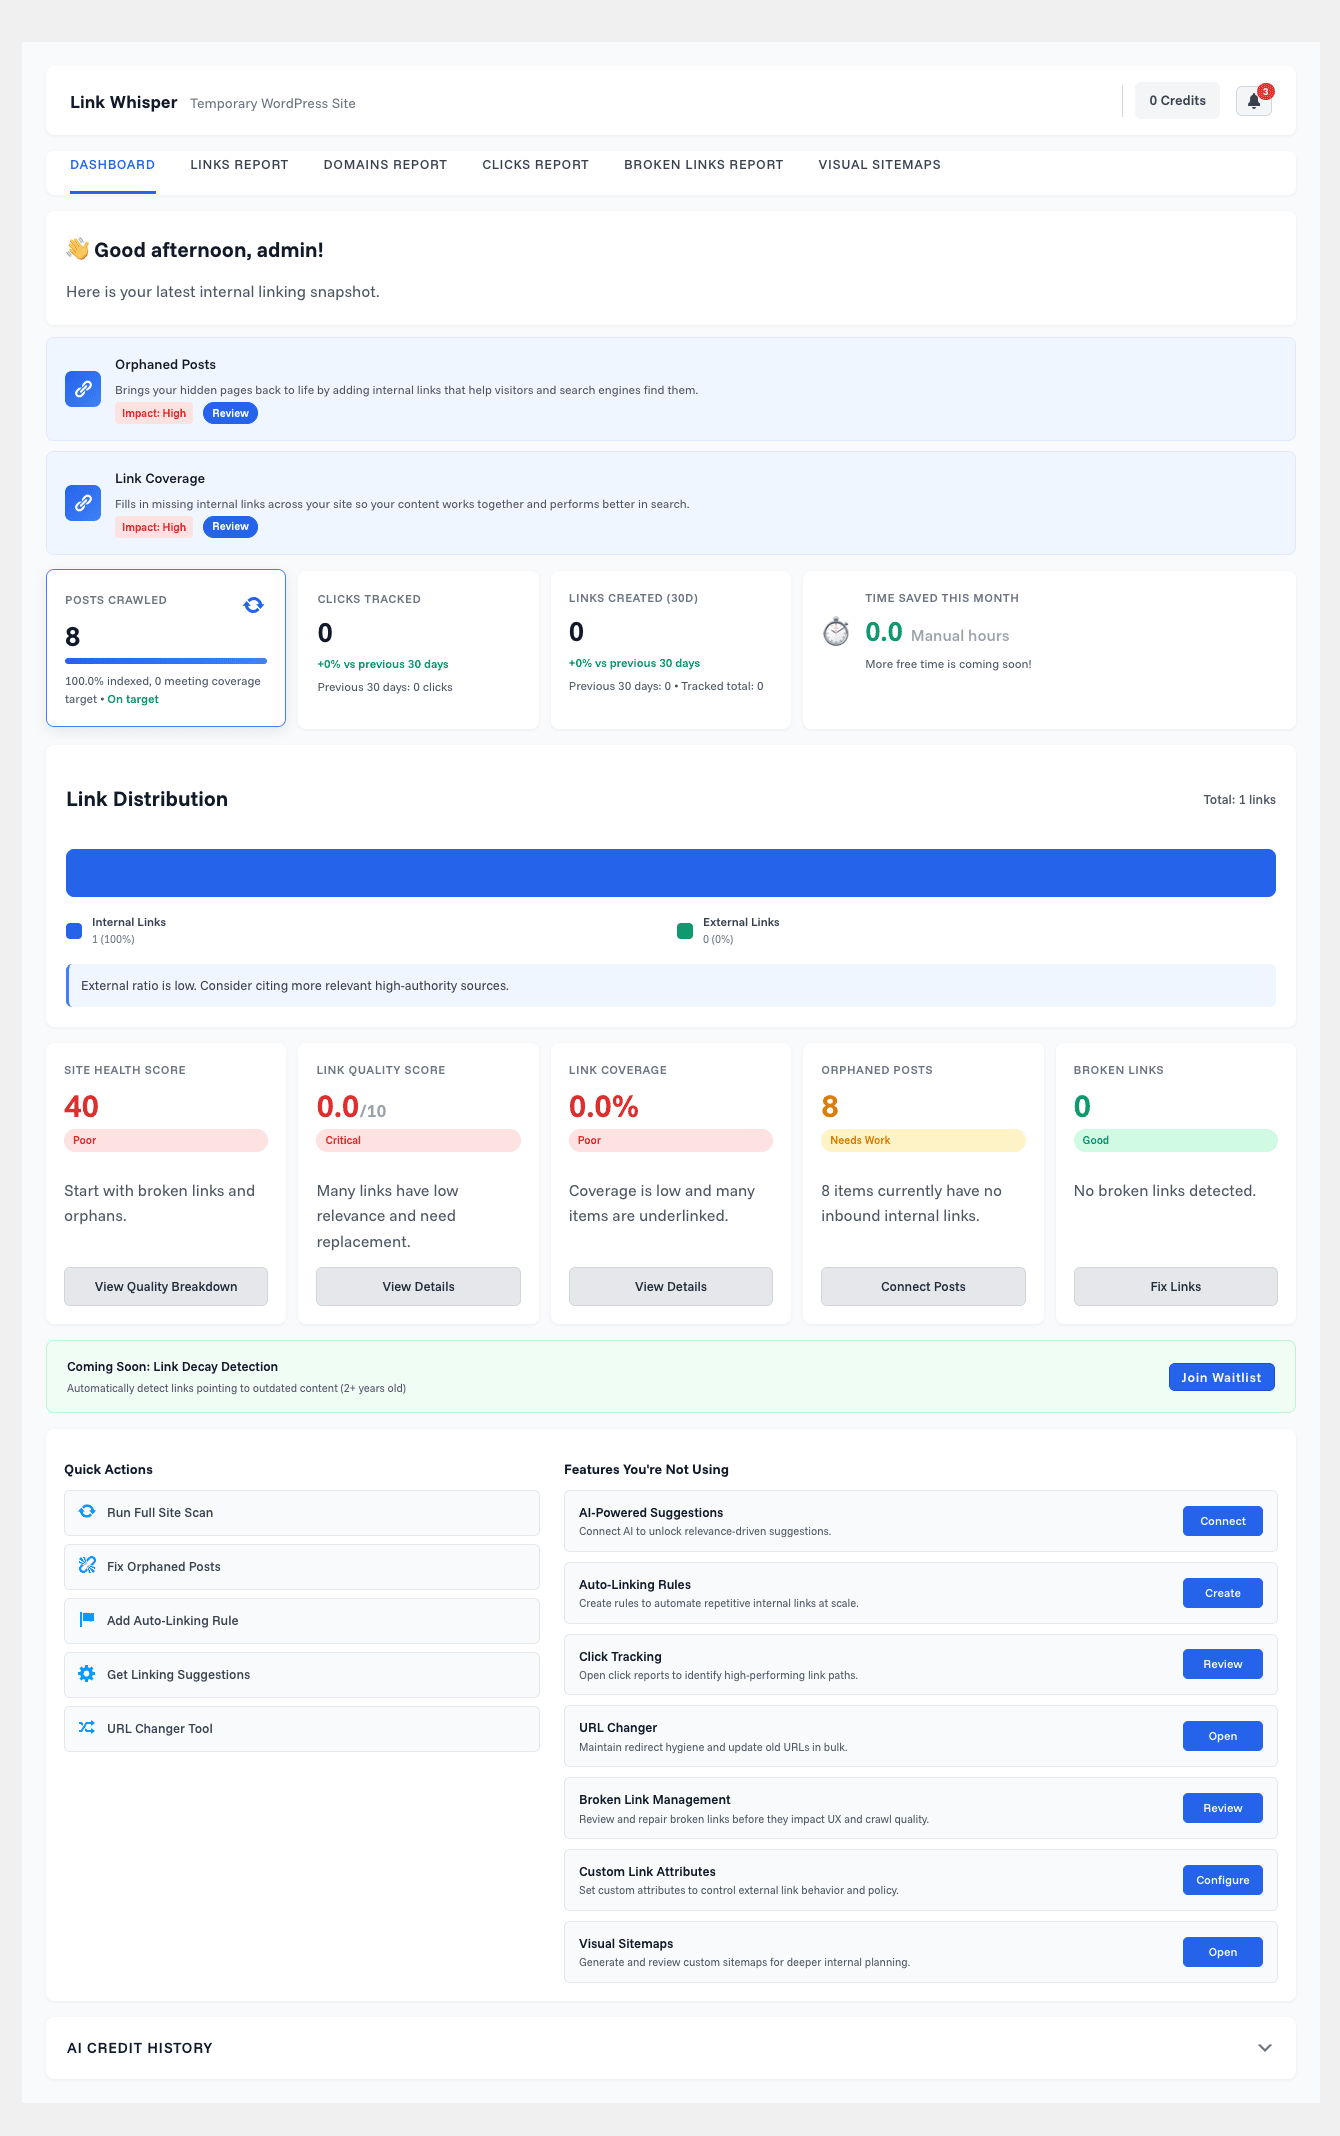Click the Fix Orphaned Posts broken-link icon
This screenshot has height=2136, width=1340.
tap(87, 1566)
